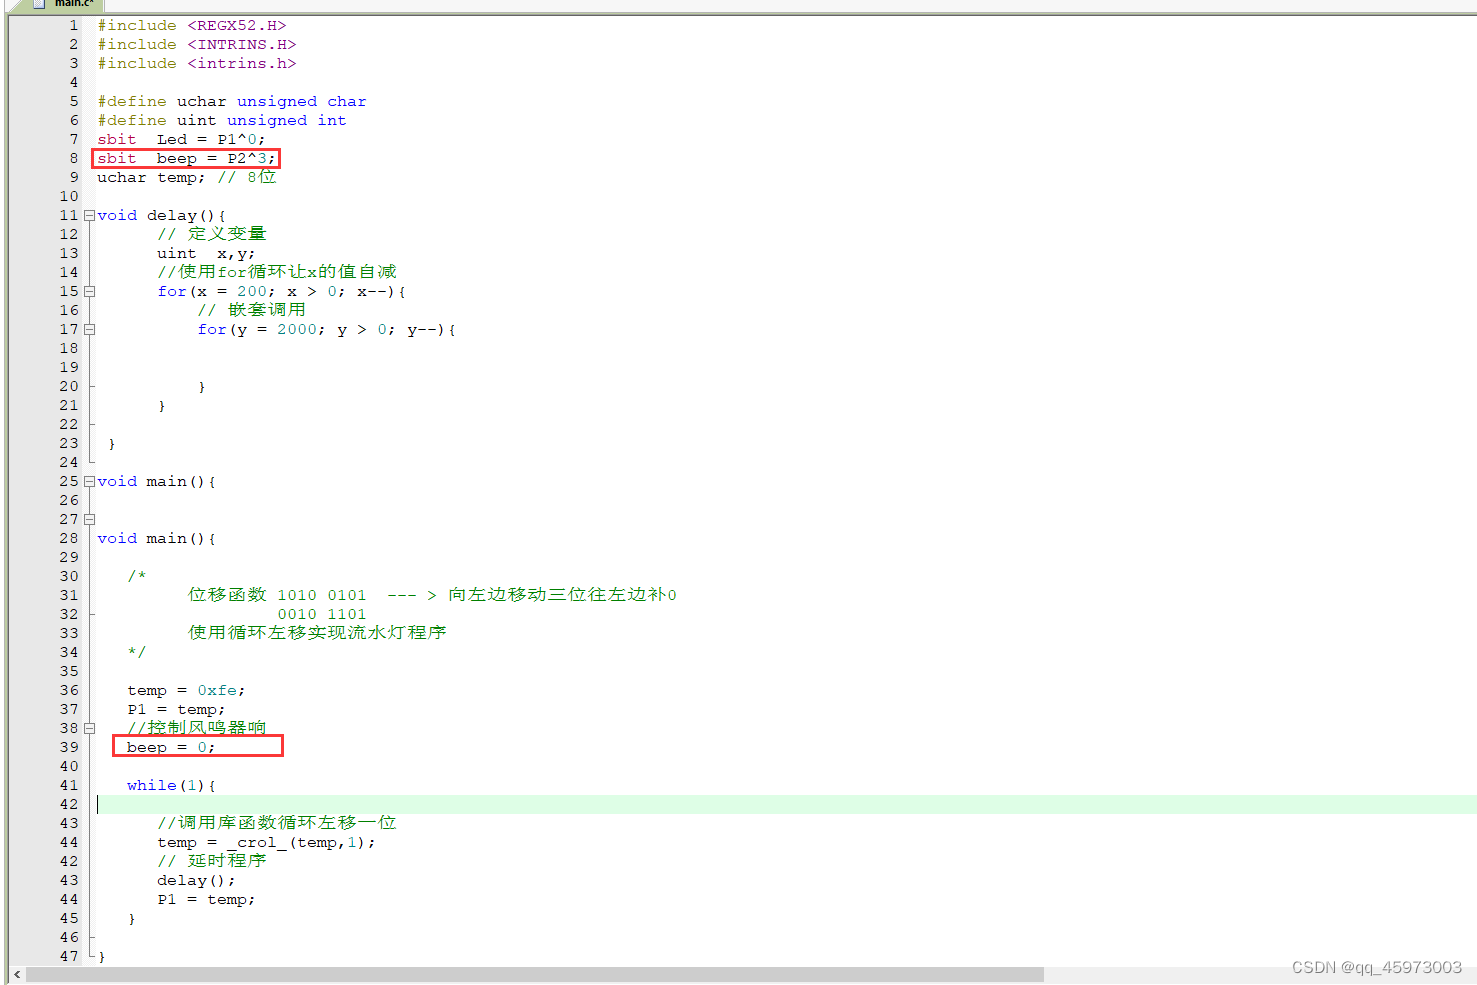Click line number 4 in the gutter

[x=73, y=82]
